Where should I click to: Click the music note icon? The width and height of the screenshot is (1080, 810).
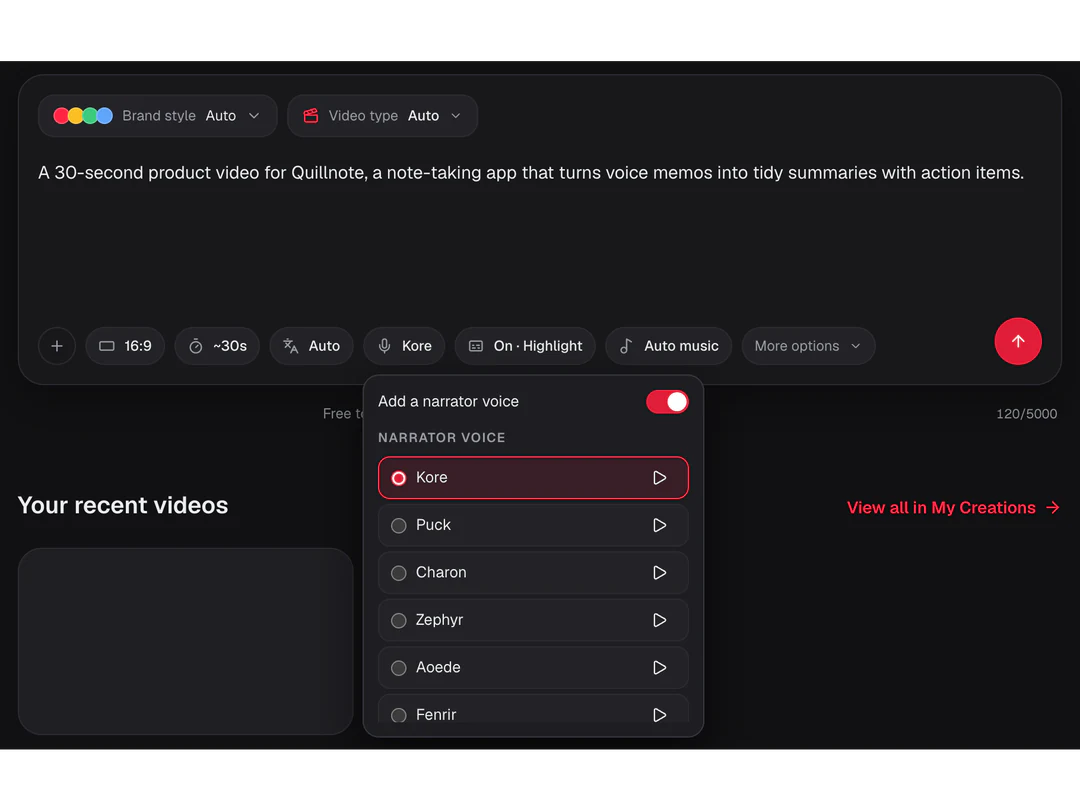coord(625,346)
